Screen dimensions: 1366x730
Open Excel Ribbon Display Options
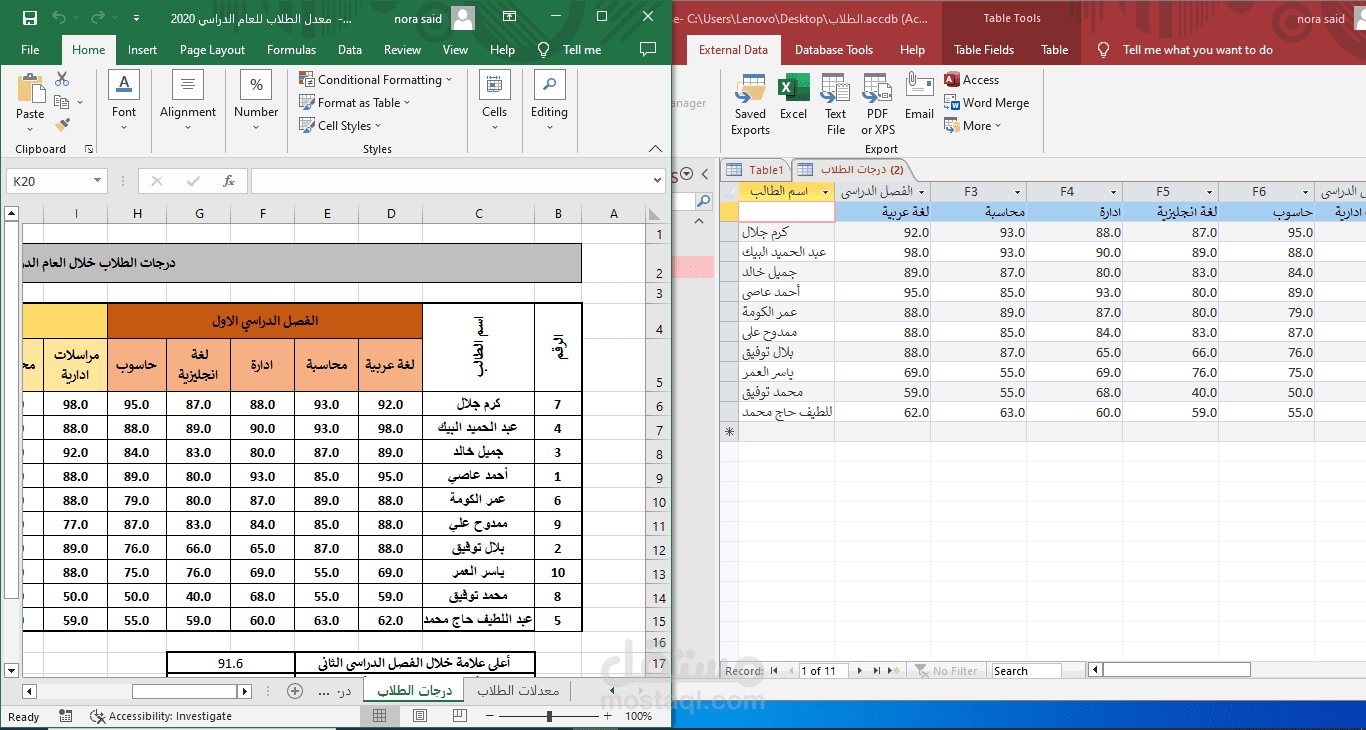pyautogui.click(x=510, y=17)
